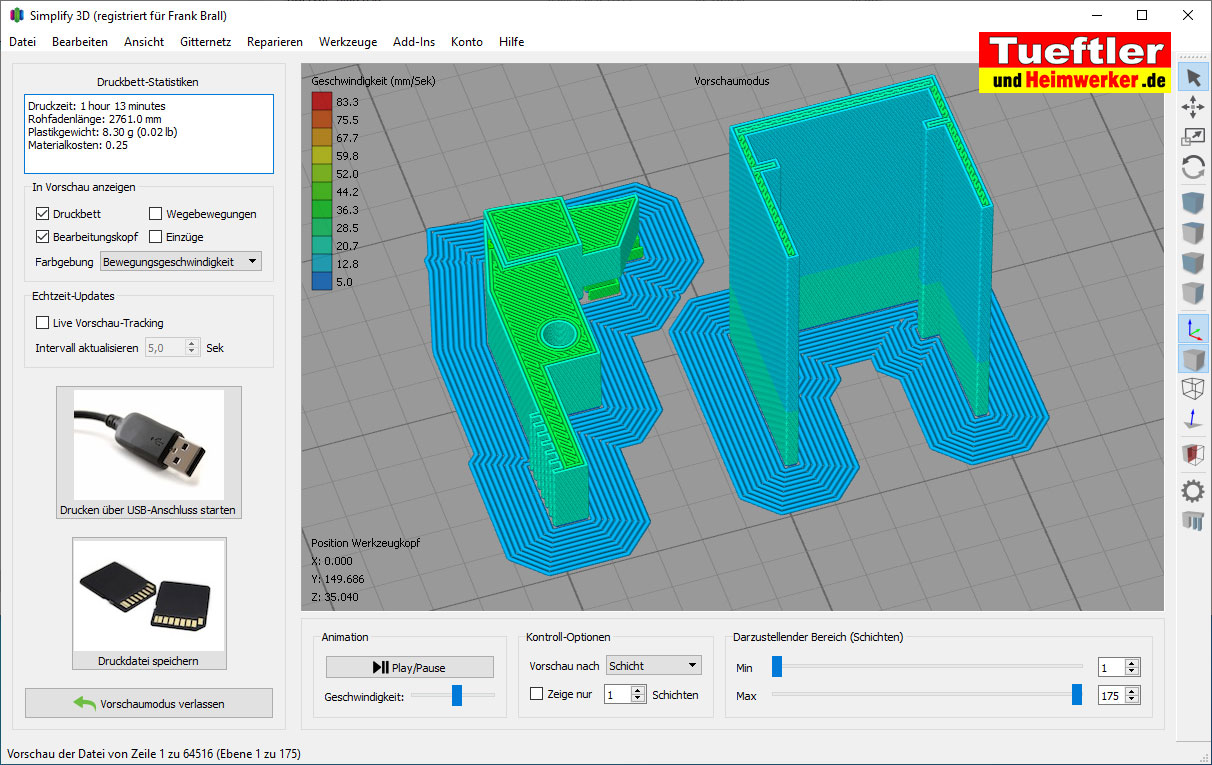
Task: Enable Live Vorschau-Tracking
Action: click(x=42, y=323)
